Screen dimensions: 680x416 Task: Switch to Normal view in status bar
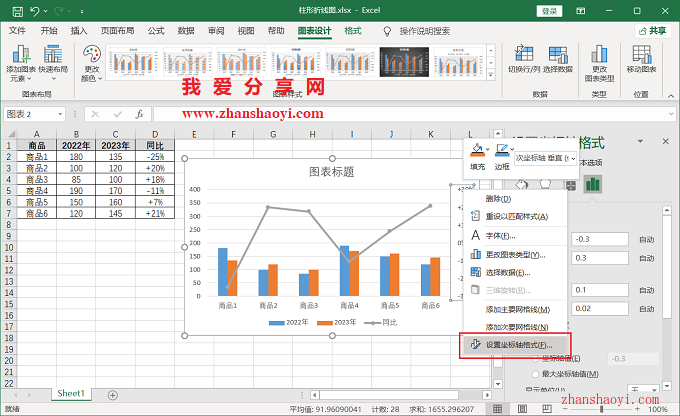click(x=497, y=409)
